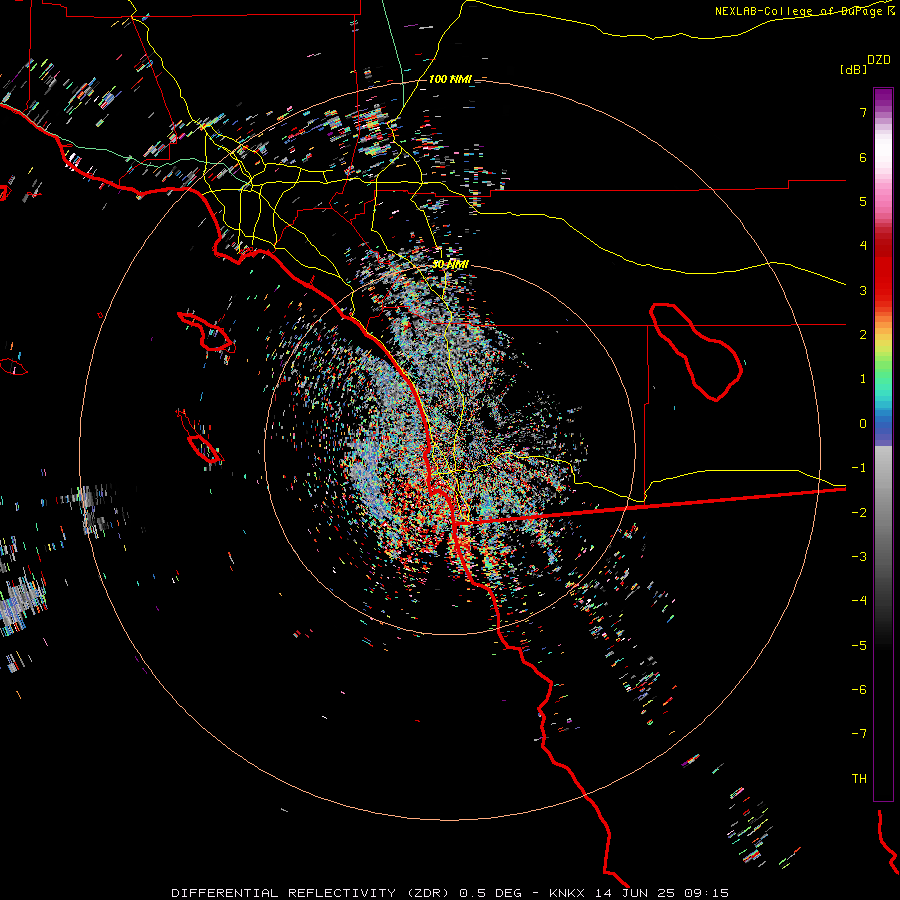Click the NEXLAB-College of DuPage watermark text
The width and height of the screenshot is (900, 900).
(805, 11)
